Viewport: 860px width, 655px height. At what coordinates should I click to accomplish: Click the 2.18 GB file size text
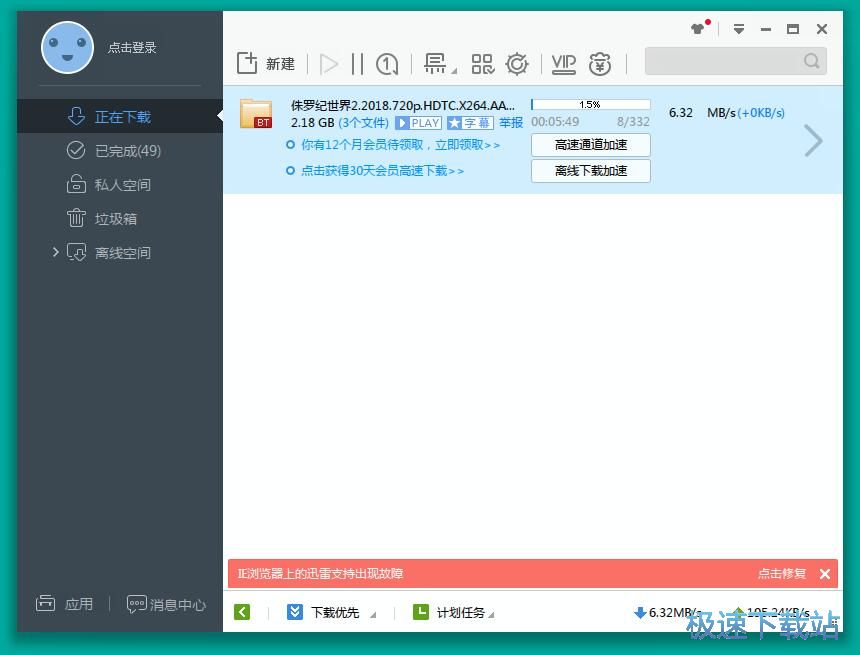(x=313, y=123)
